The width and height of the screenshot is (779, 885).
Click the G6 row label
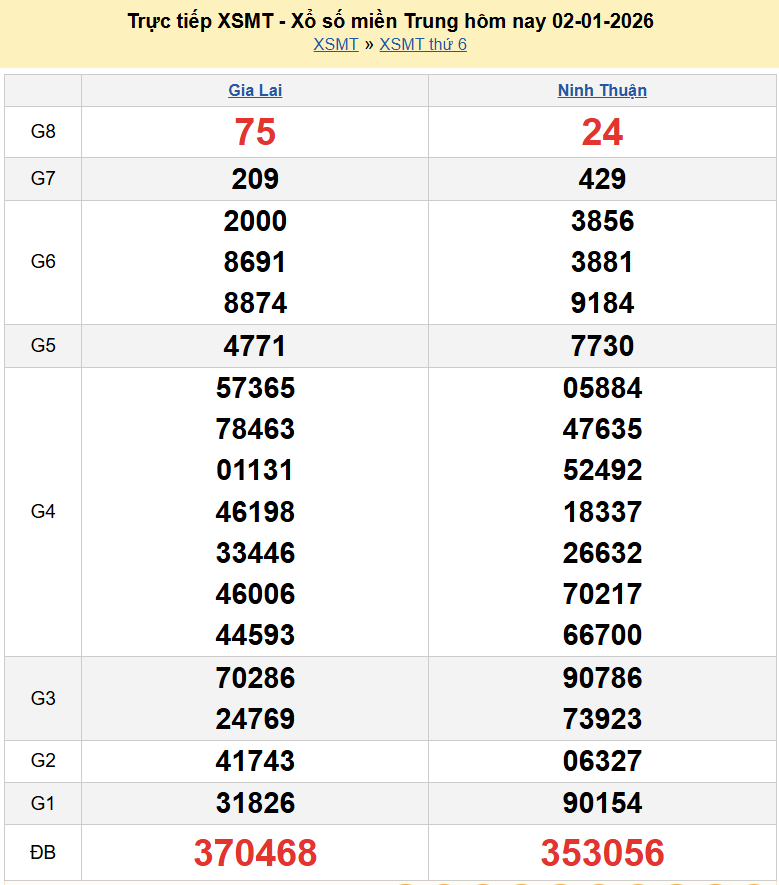click(43, 261)
